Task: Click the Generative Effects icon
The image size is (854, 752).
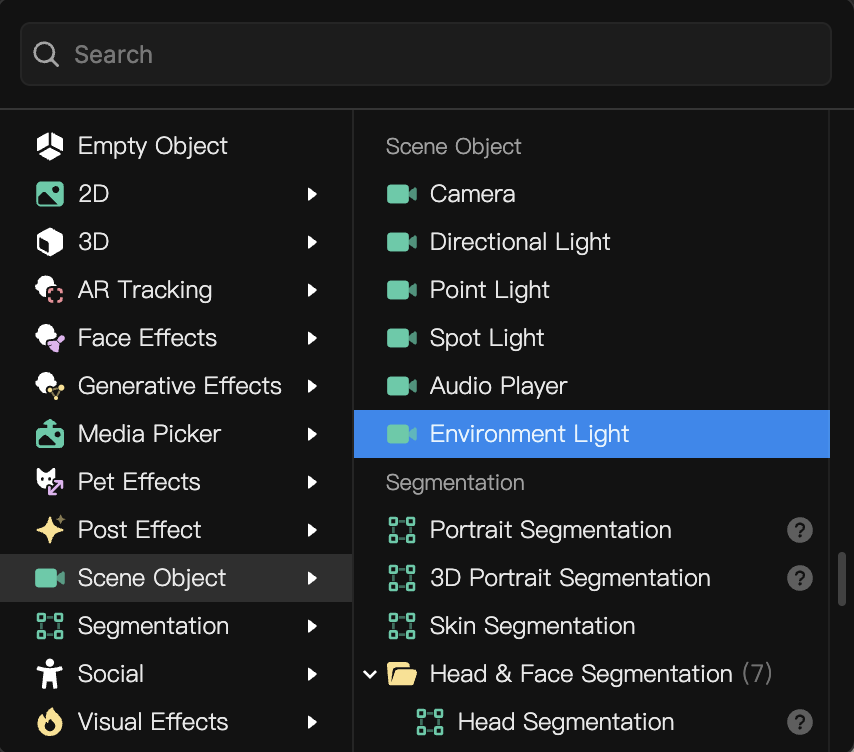Action: 50,386
